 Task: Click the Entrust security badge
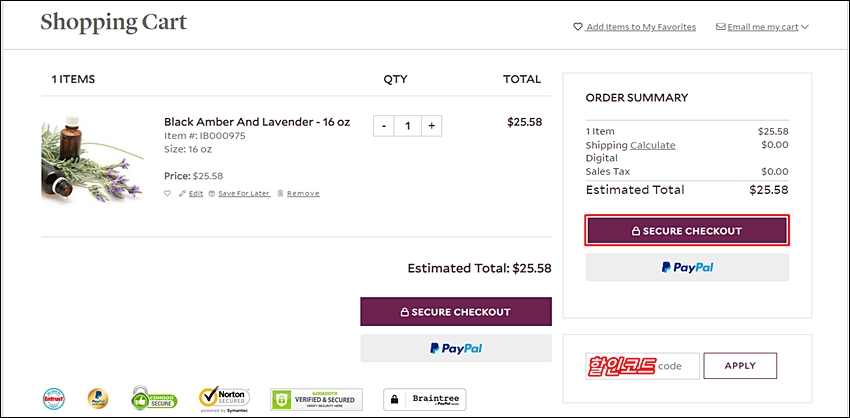coord(53,400)
